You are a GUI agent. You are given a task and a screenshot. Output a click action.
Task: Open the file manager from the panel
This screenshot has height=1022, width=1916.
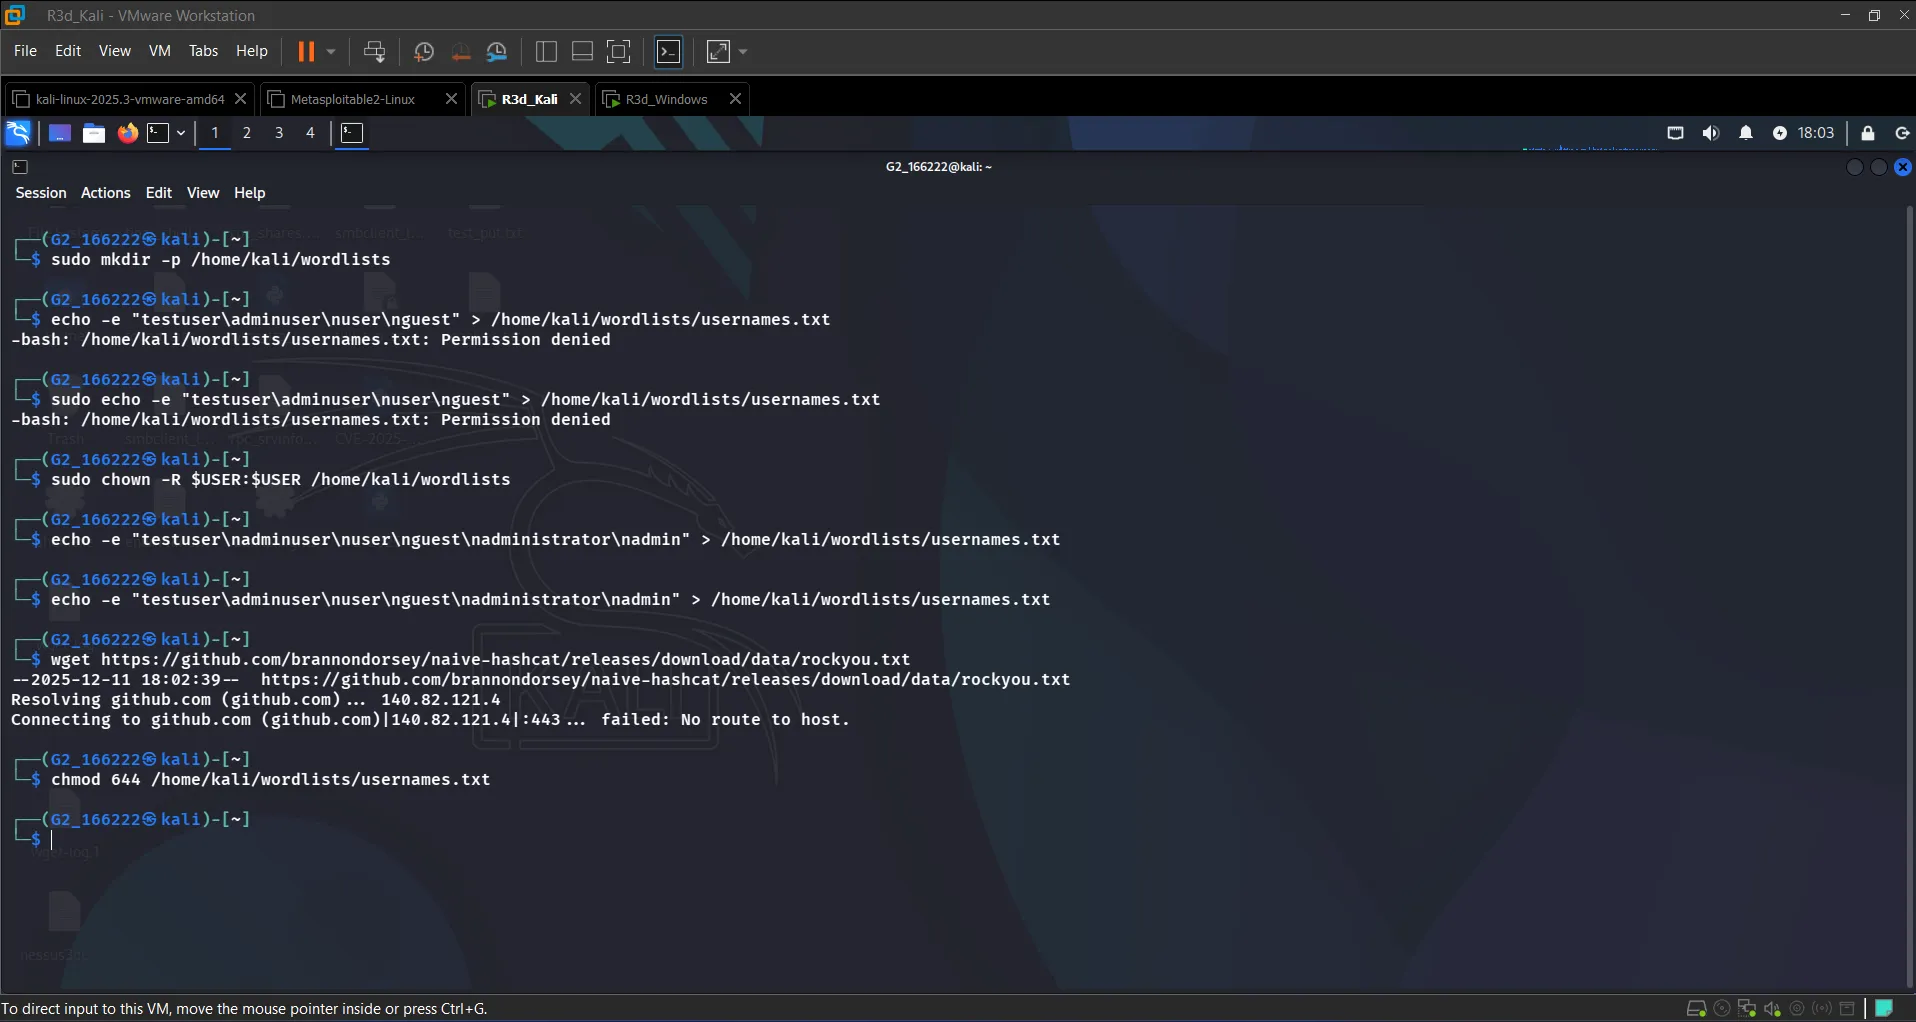[x=94, y=133]
